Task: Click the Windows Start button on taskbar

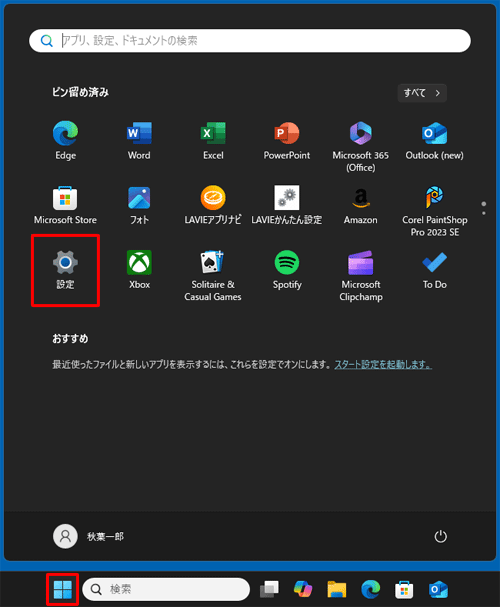Action: [63, 590]
